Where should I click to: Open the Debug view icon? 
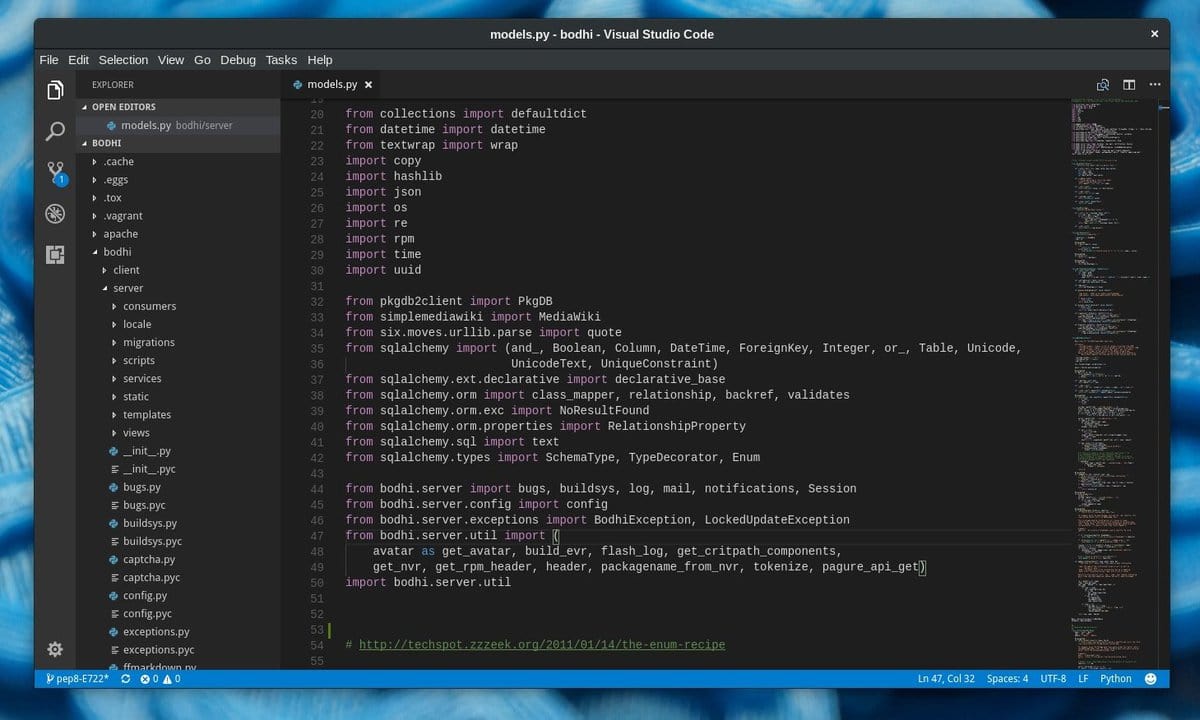point(55,213)
